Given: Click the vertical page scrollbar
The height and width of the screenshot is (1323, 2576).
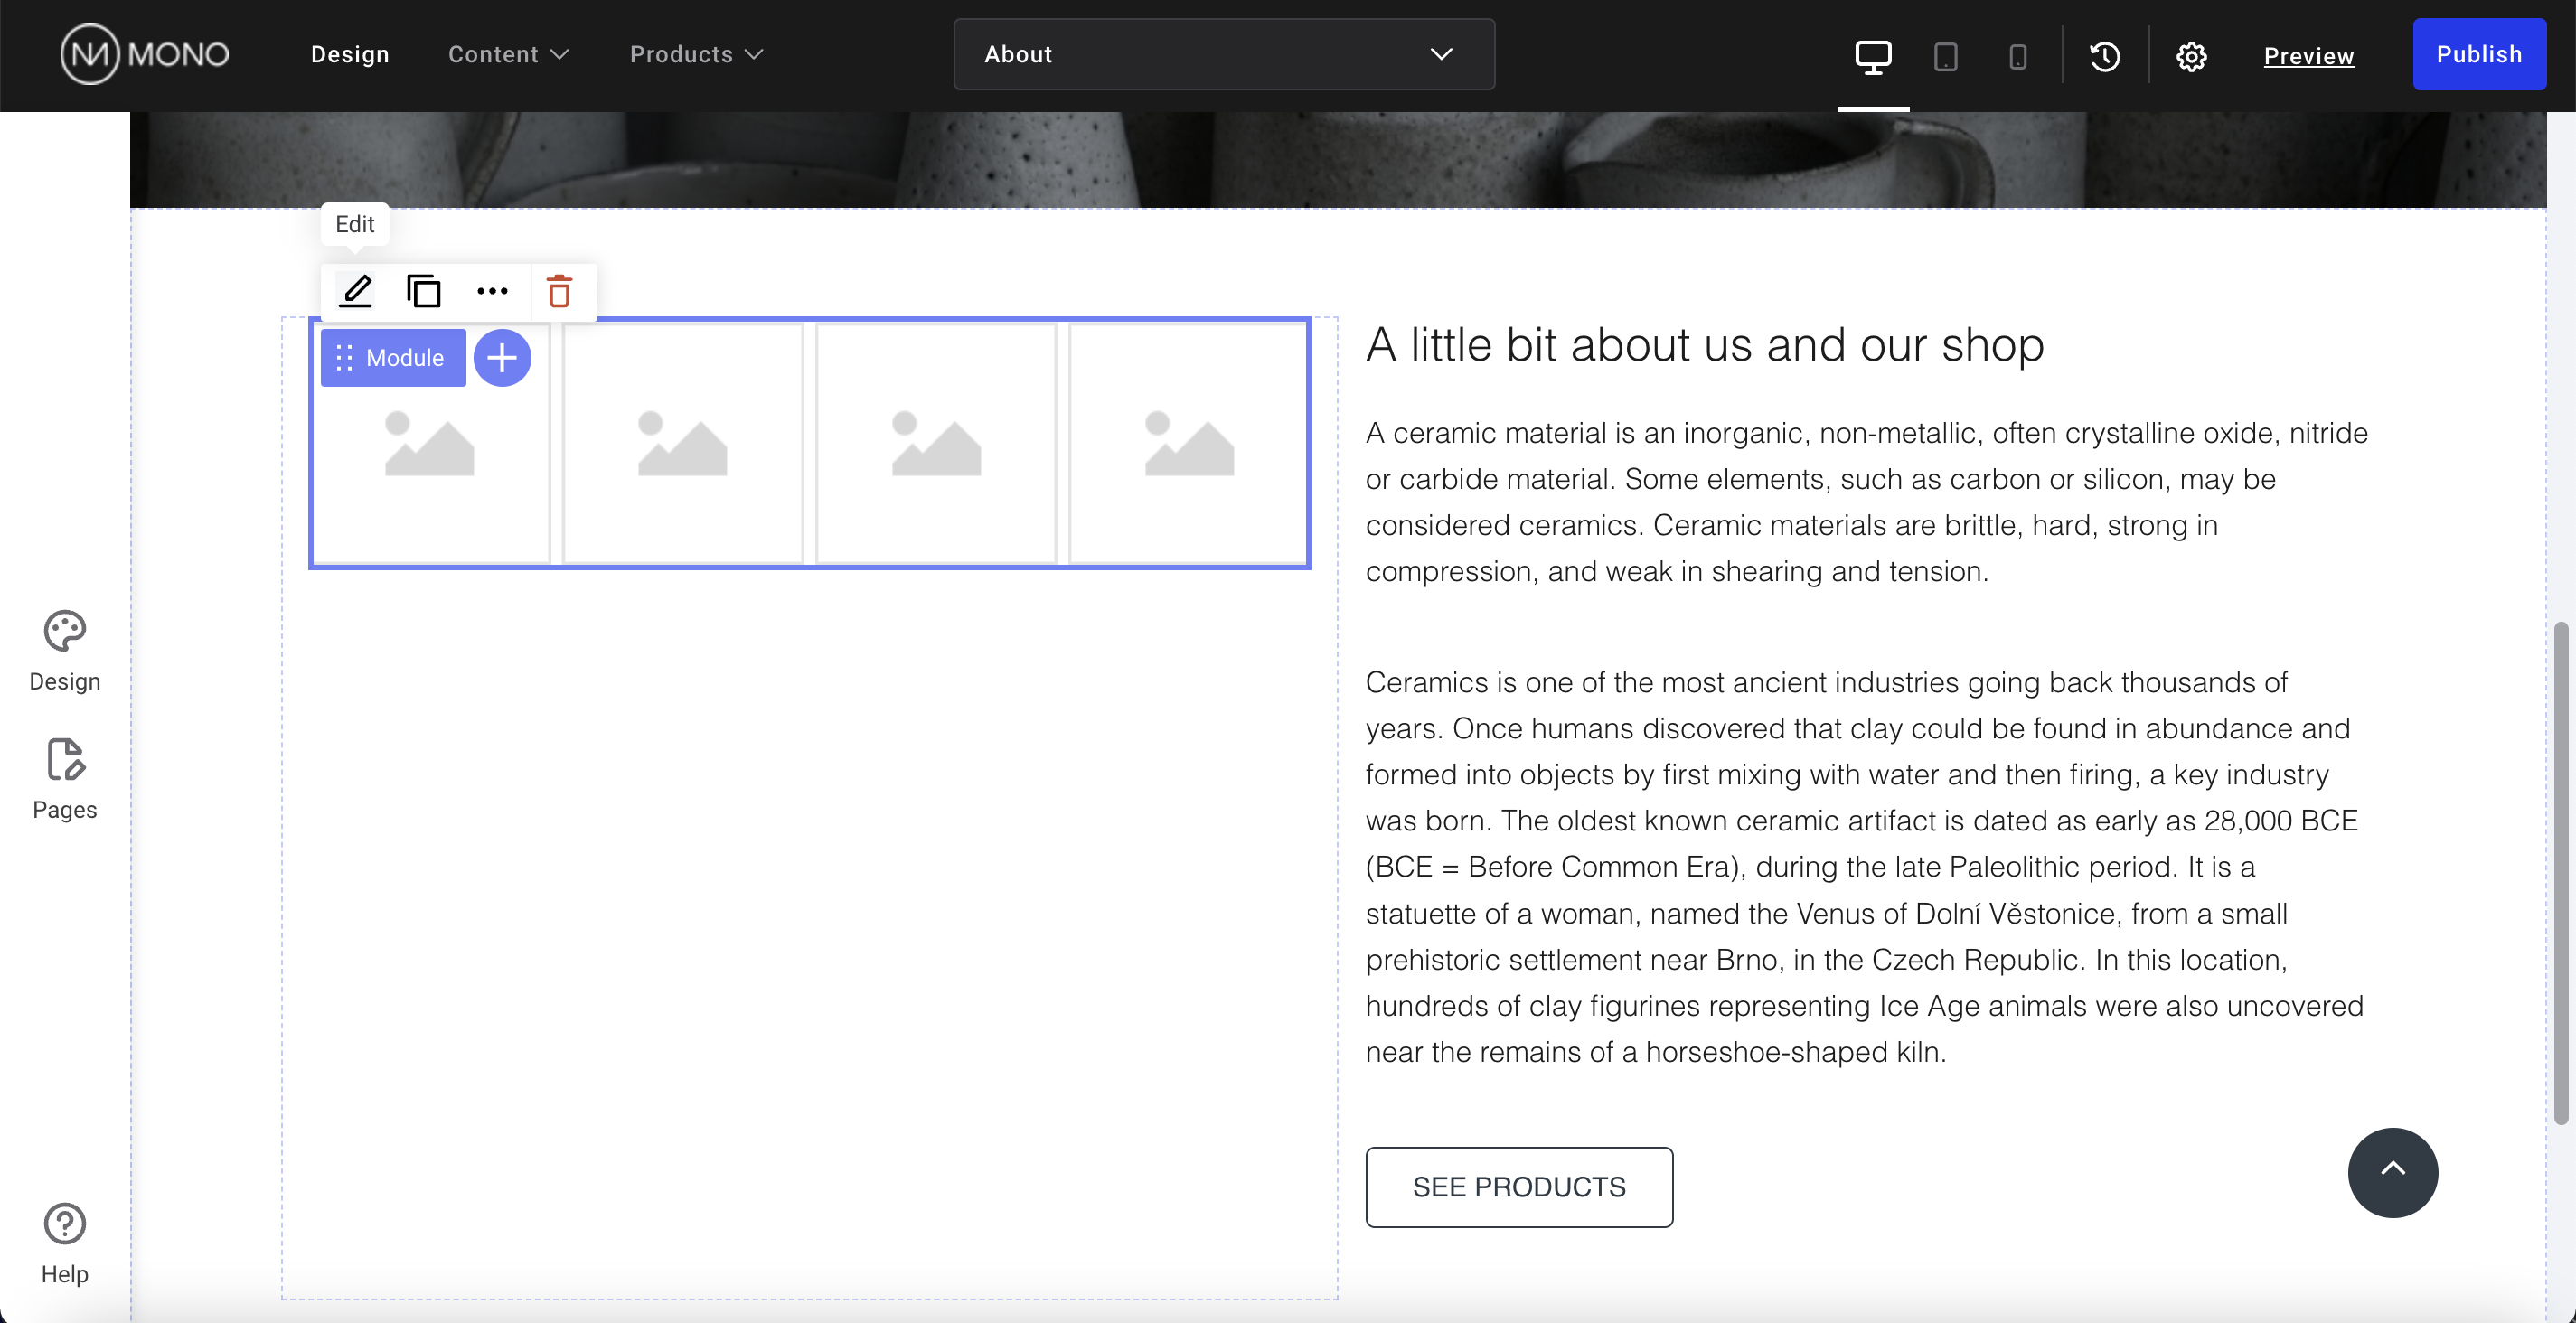Looking at the screenshot, I should [2560, 870].
